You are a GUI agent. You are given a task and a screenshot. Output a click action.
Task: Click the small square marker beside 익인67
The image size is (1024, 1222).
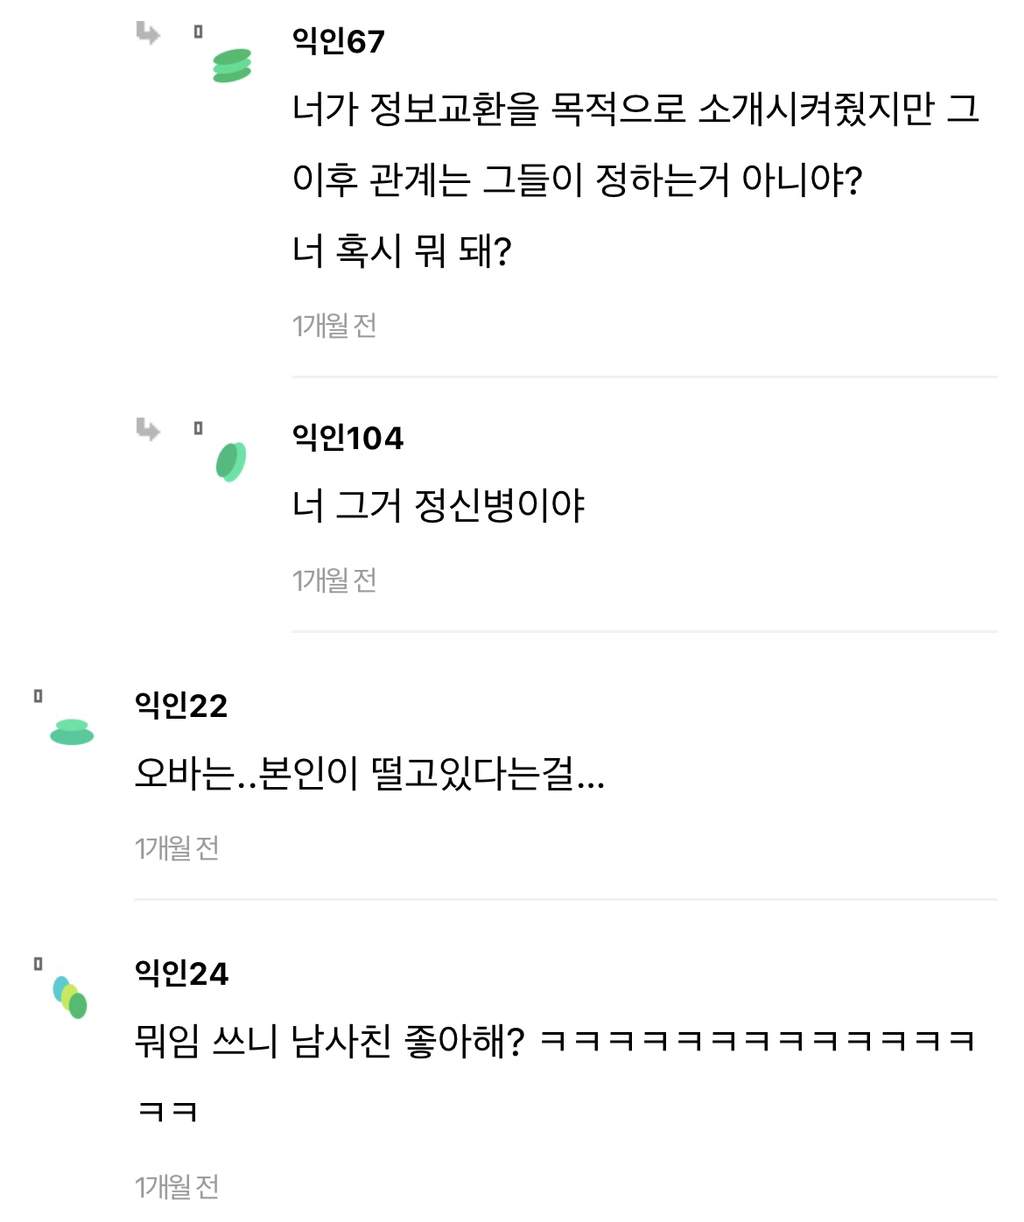click(x=198, y=32)
